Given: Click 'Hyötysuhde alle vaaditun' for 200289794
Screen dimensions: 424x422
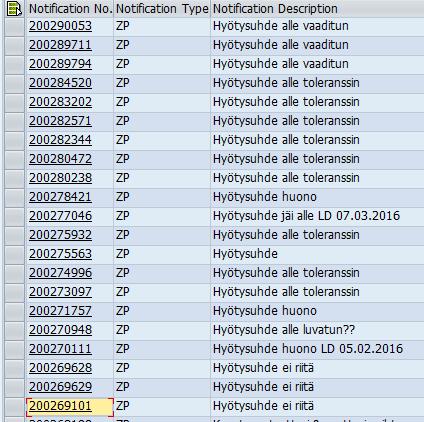Looking at the screenshot, I should click(281, 64).
